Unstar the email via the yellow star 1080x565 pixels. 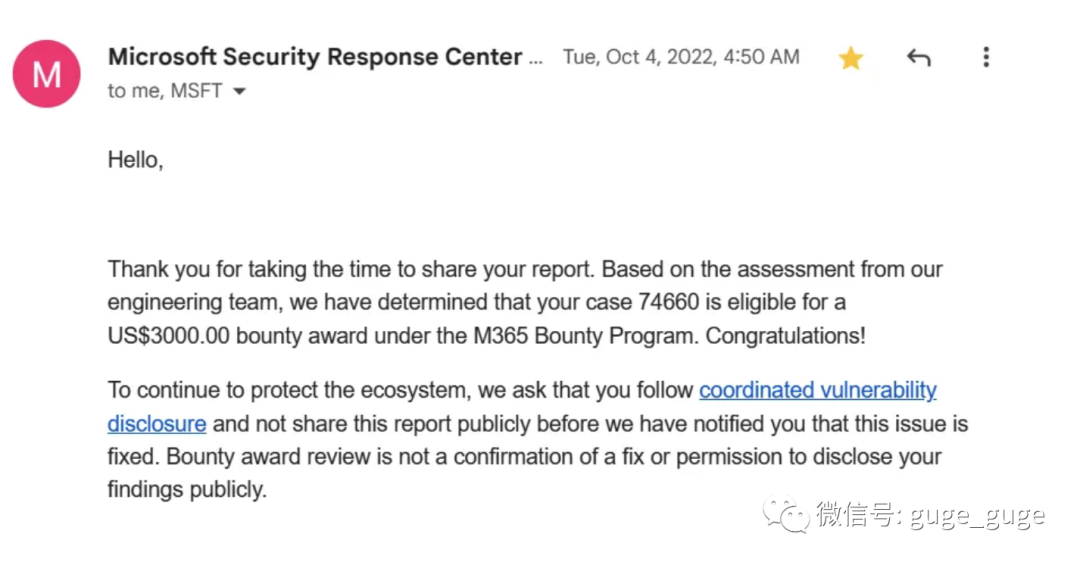851,58
